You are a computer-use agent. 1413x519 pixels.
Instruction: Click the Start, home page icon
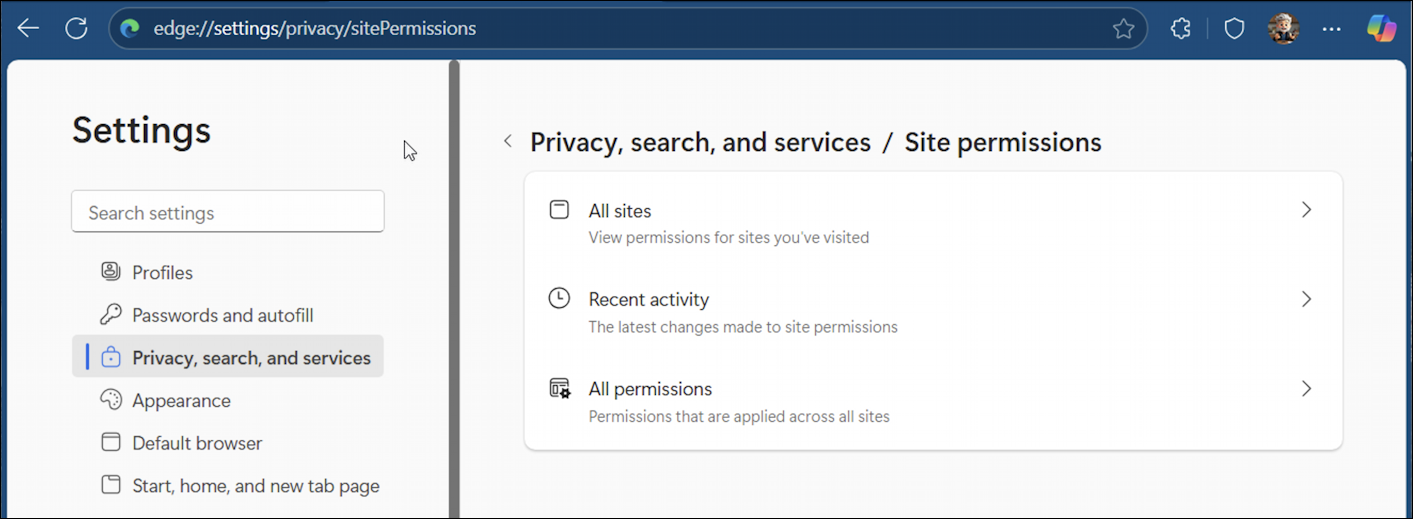click(x=111, y=486)
